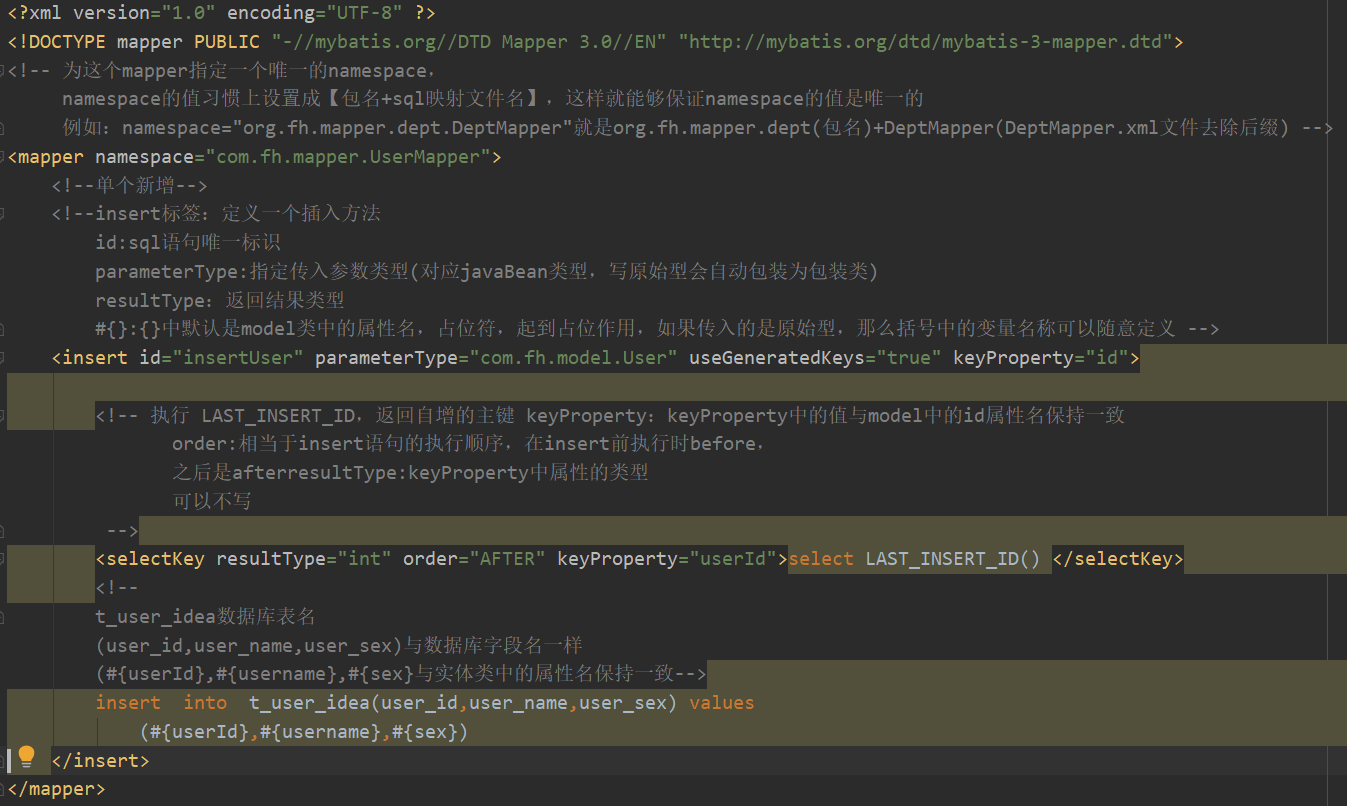The width and height of the screenshot is (1347, 806).
Task: Click the comment line starting '#{}:{}中默认是model类'
Action: [x=657, y=329]
